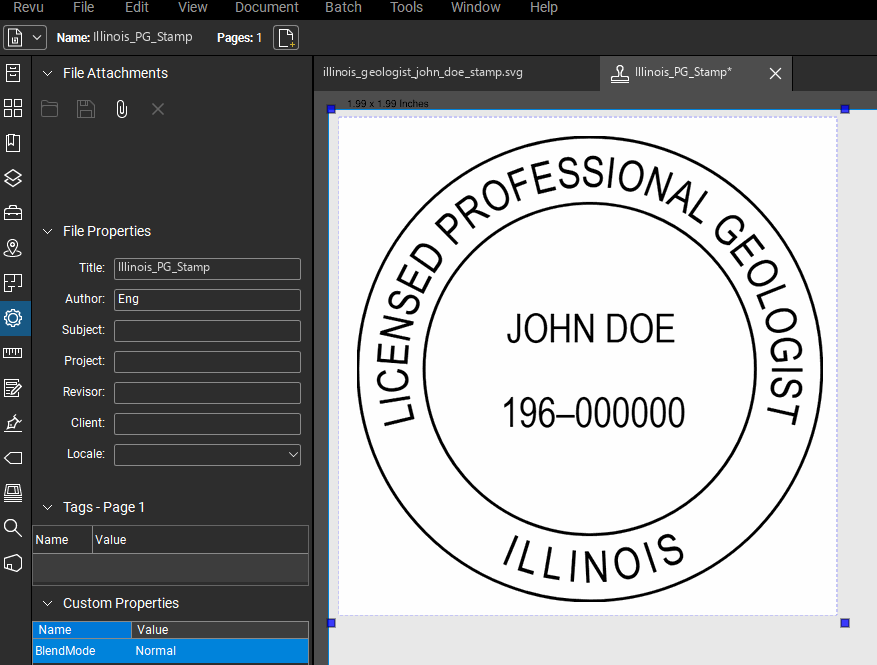Screen dimensions: 877x665
Task: Click Custom Properties Name column header
Action: pyautogui.click(x=82, y=630)
